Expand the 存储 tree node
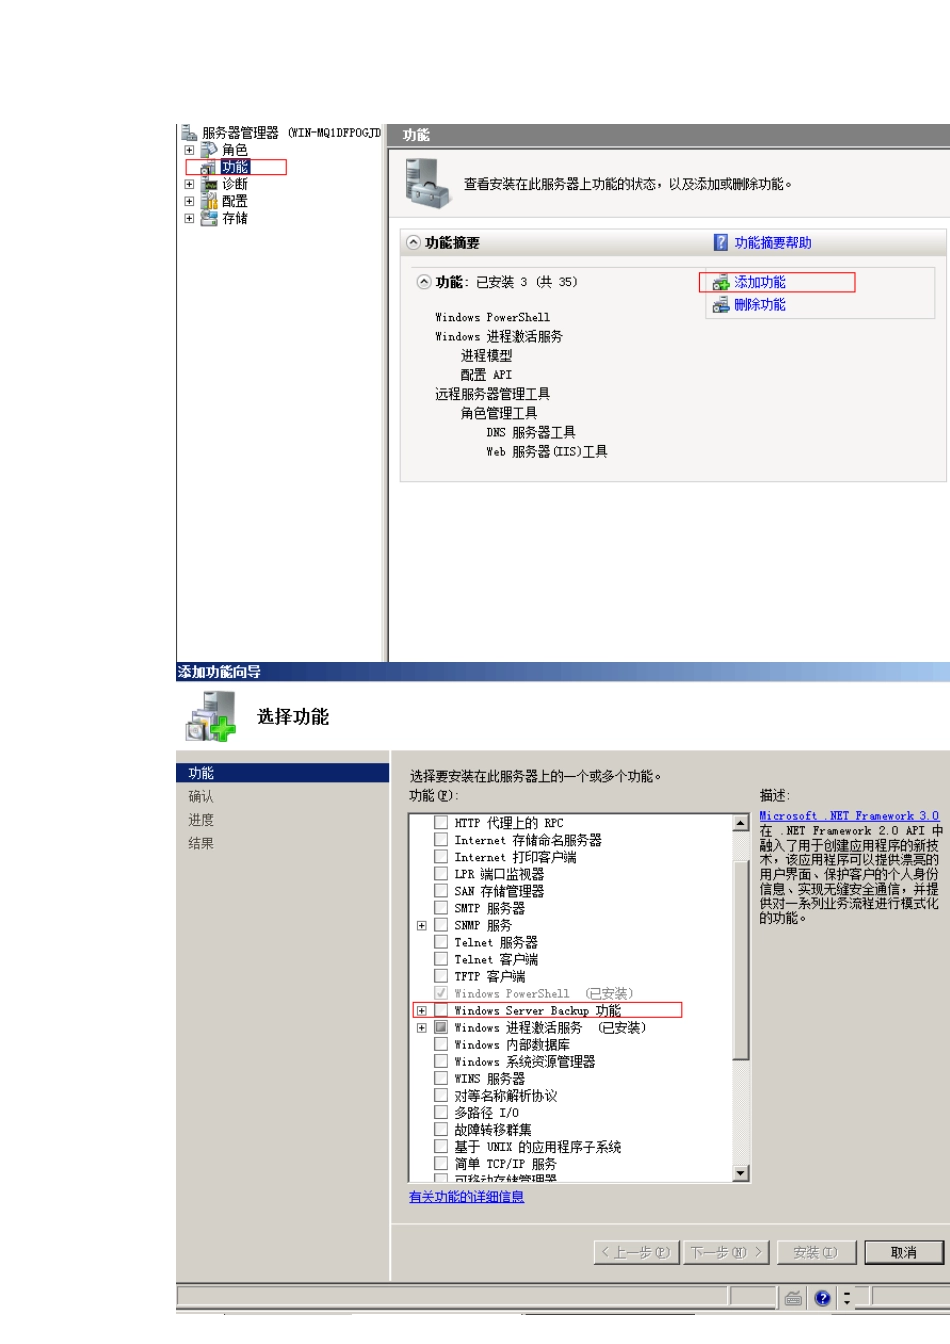The height and width of the screenshot is (1344, 950). (189, 218)
